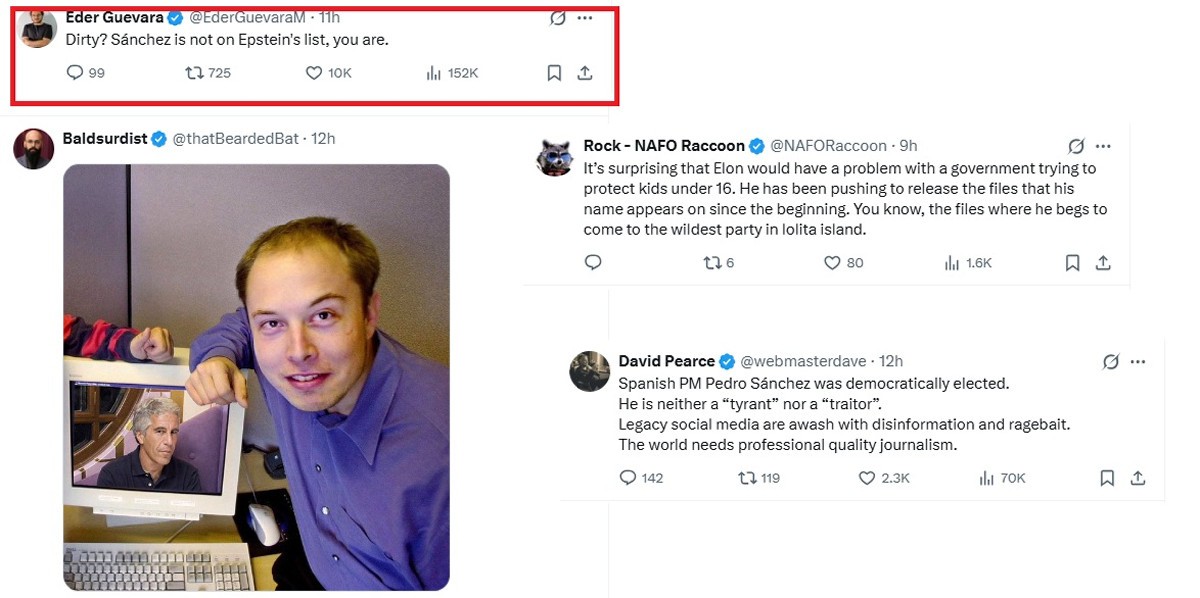Open David Pearce's profile name

coord(666,361)
